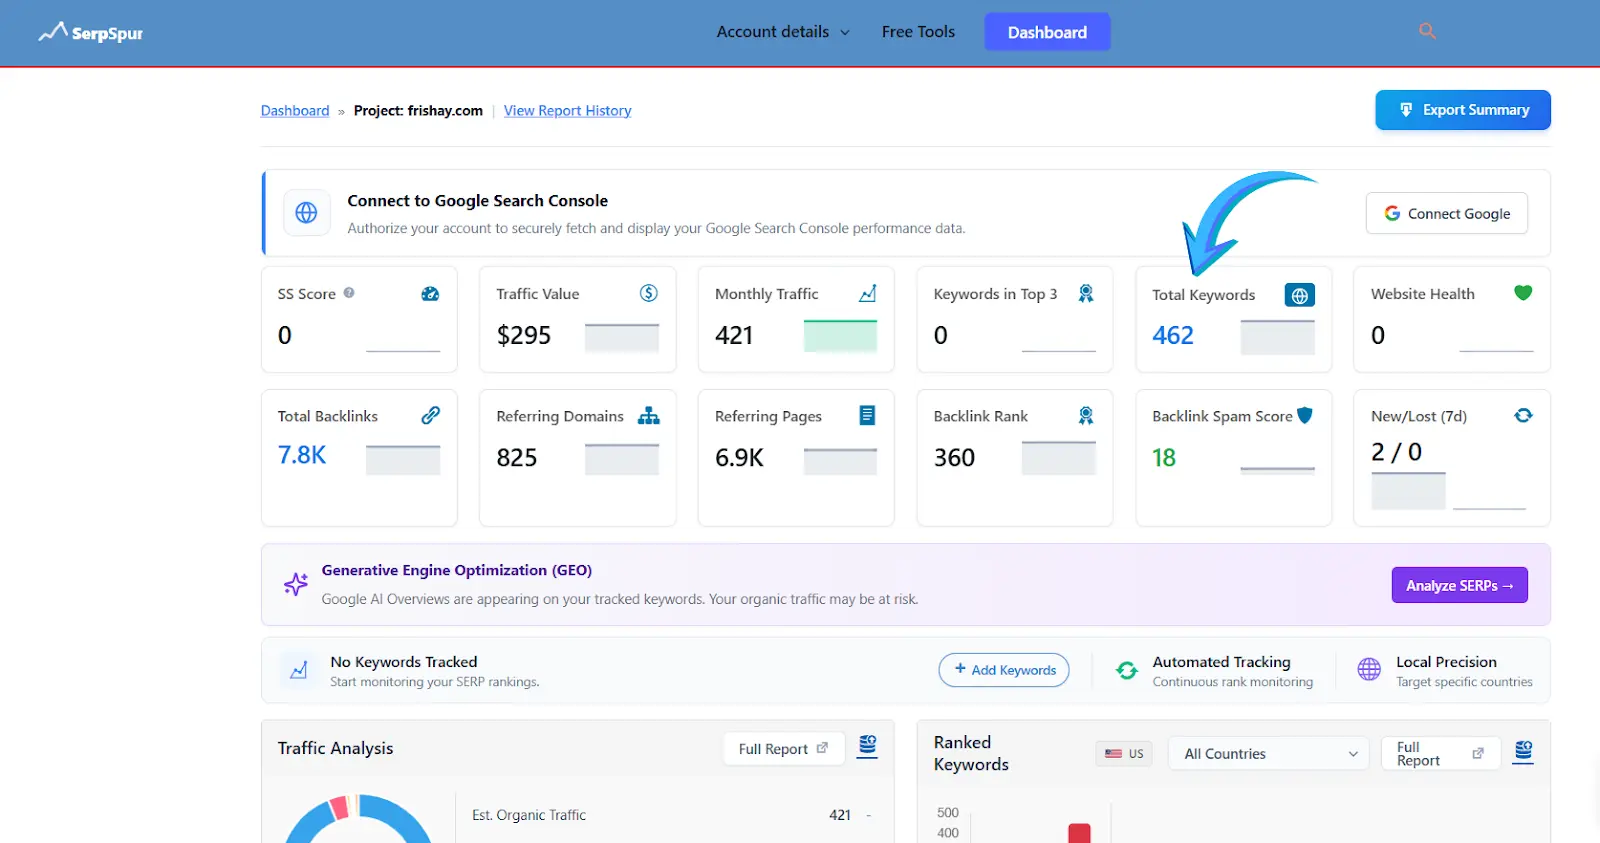Click the Referring Domains network icon
The height and width of the screenshot is (843, 1600).
click(649, 416)
